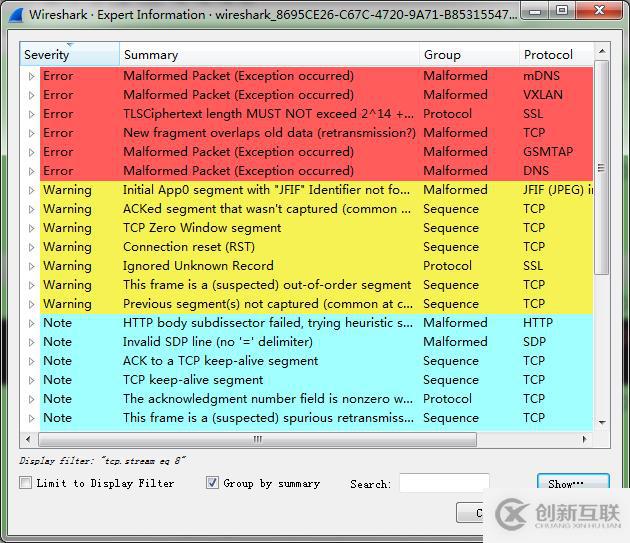Sort by the Summary column header

pos(269,54)
